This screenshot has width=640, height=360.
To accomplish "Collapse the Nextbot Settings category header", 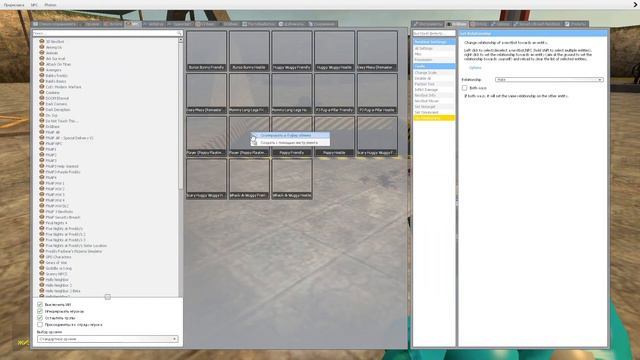I will [434, 42].
